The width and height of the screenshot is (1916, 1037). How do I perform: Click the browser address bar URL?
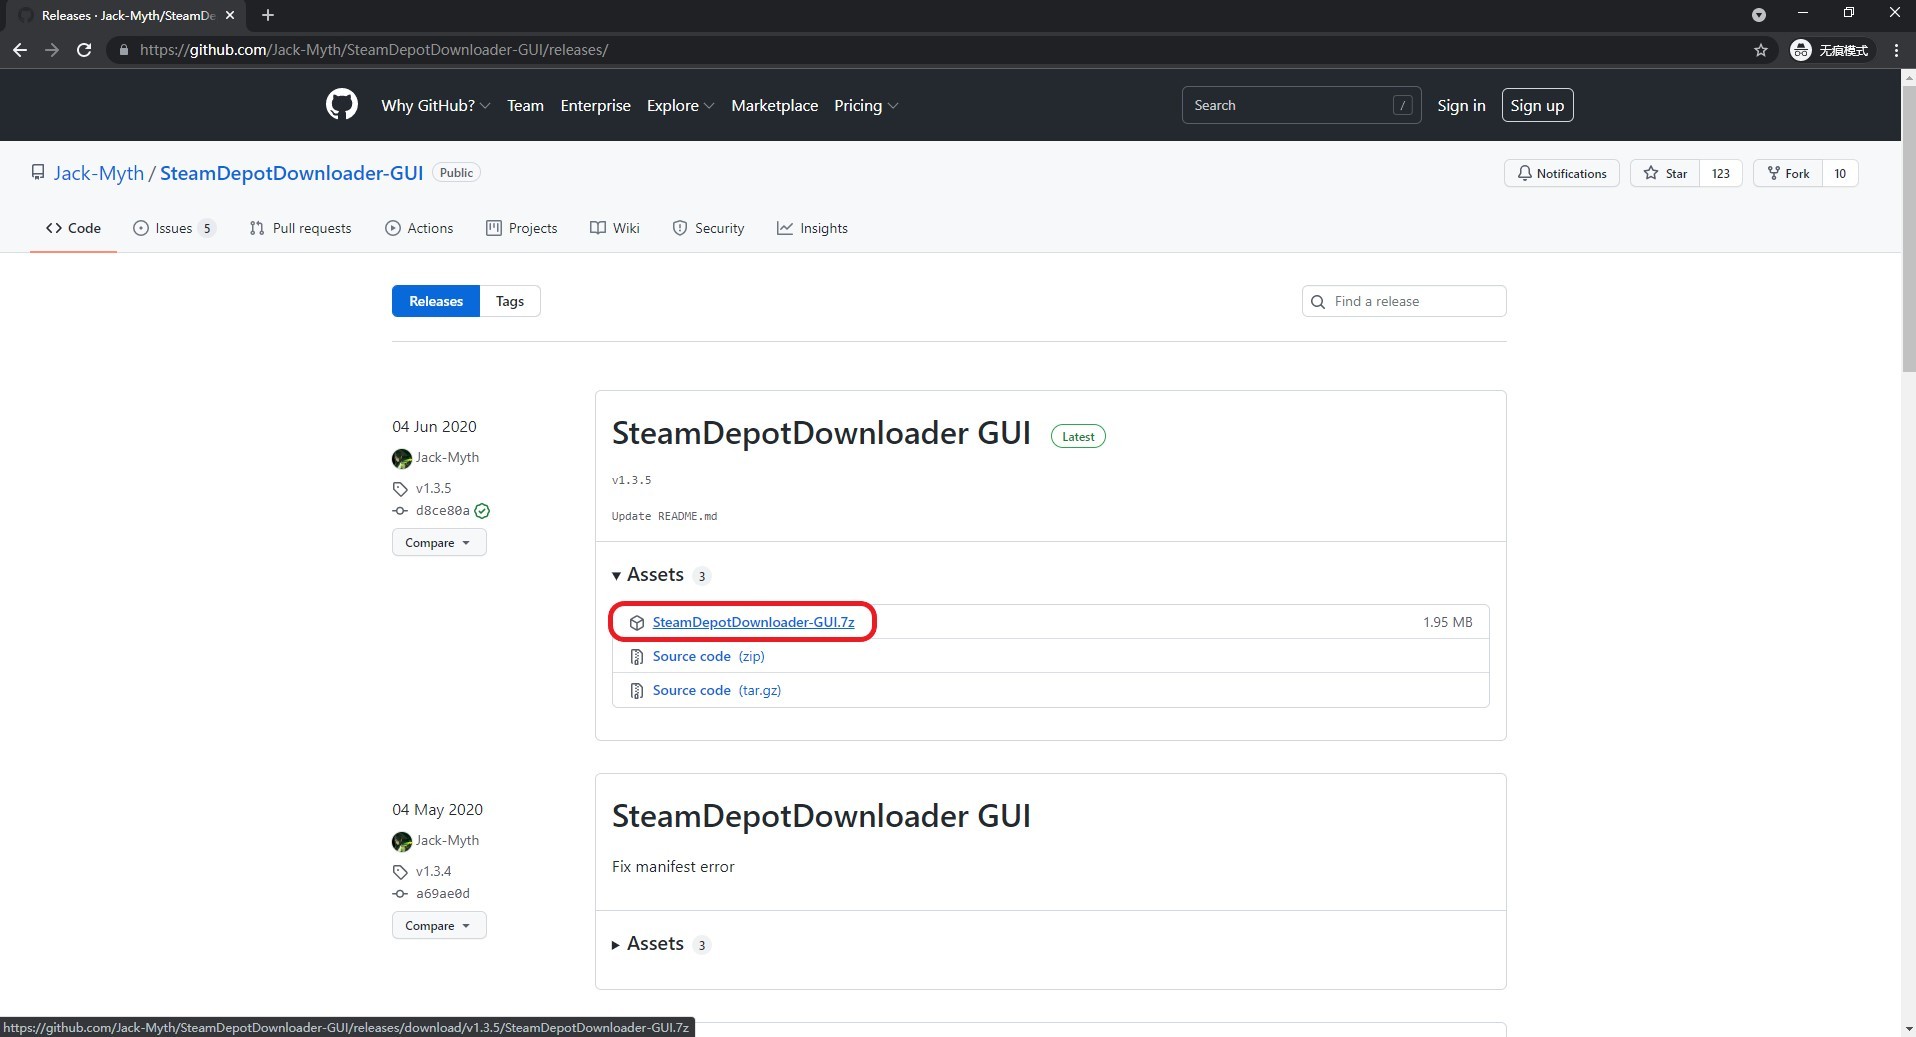pos(374,50)
